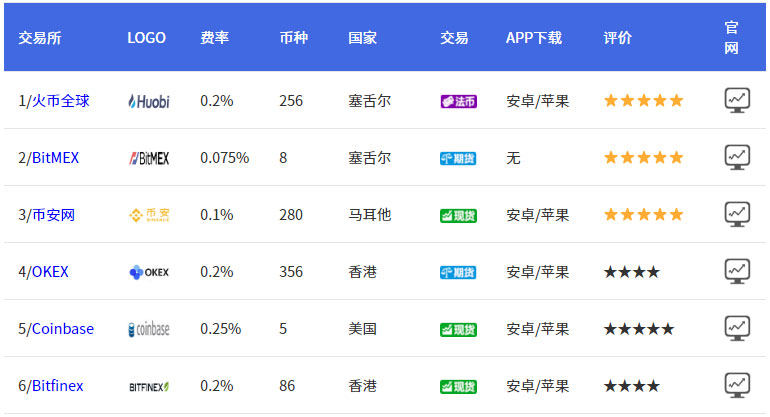This screenshot has width=770, height=417.
Task: Select 安卓/苹果 in the Coinbase row
Action: 538,329
